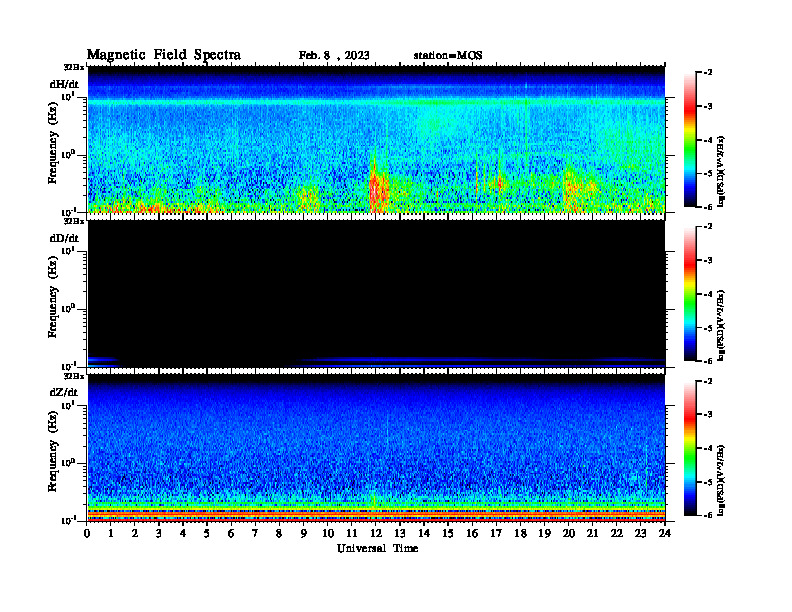Click hour "13" on the Universal Time axis
Image resolution: width=792 pixels, height=612 pixels.
(400, 533)
